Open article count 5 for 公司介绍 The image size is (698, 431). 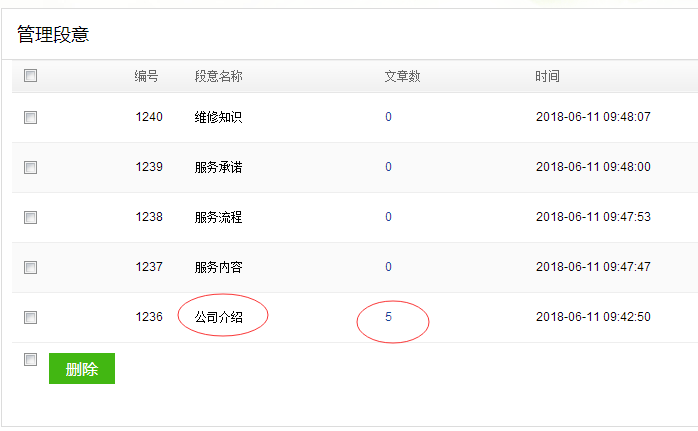click(388, 317)
